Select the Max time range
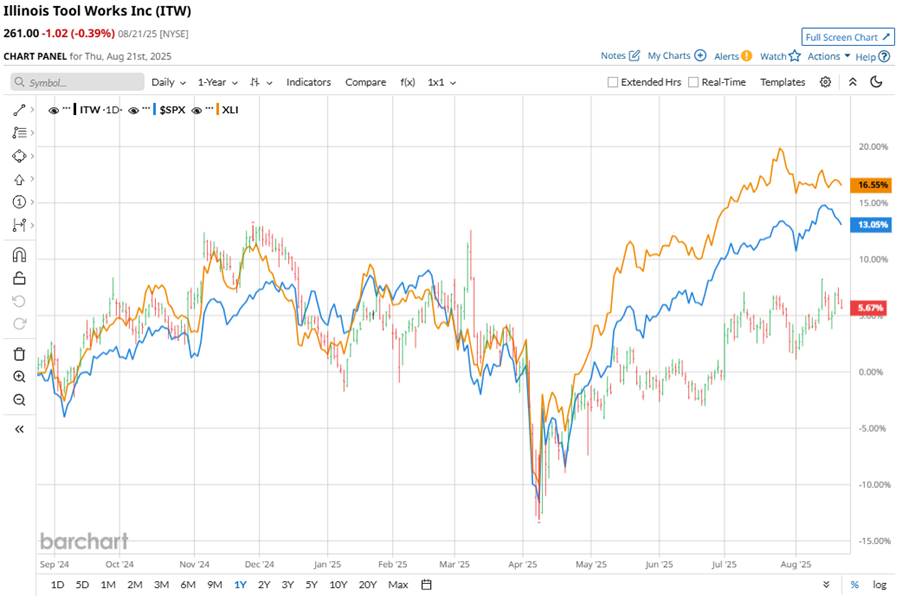 398,585
